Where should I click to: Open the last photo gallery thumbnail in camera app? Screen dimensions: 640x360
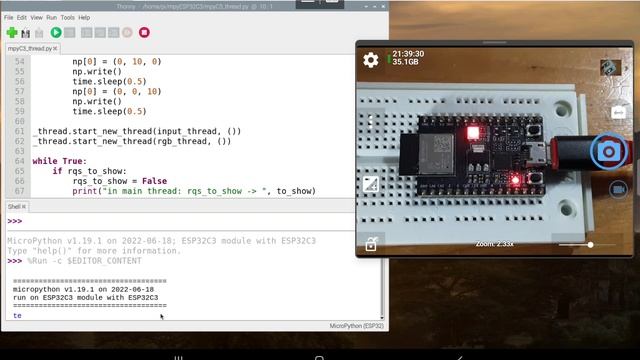click(611, 67)
